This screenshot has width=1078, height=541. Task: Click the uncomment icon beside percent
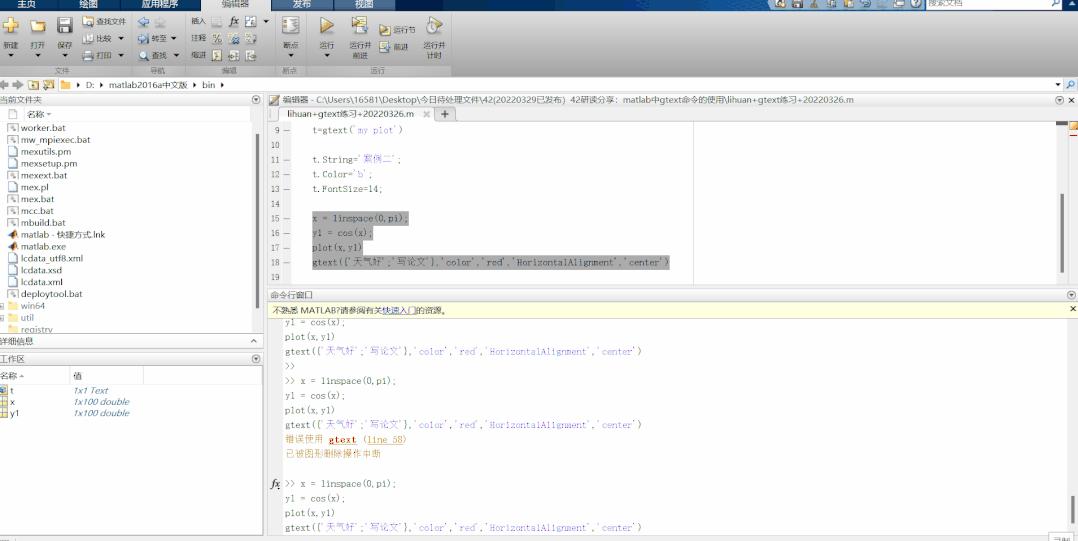(x=234, y=38)
